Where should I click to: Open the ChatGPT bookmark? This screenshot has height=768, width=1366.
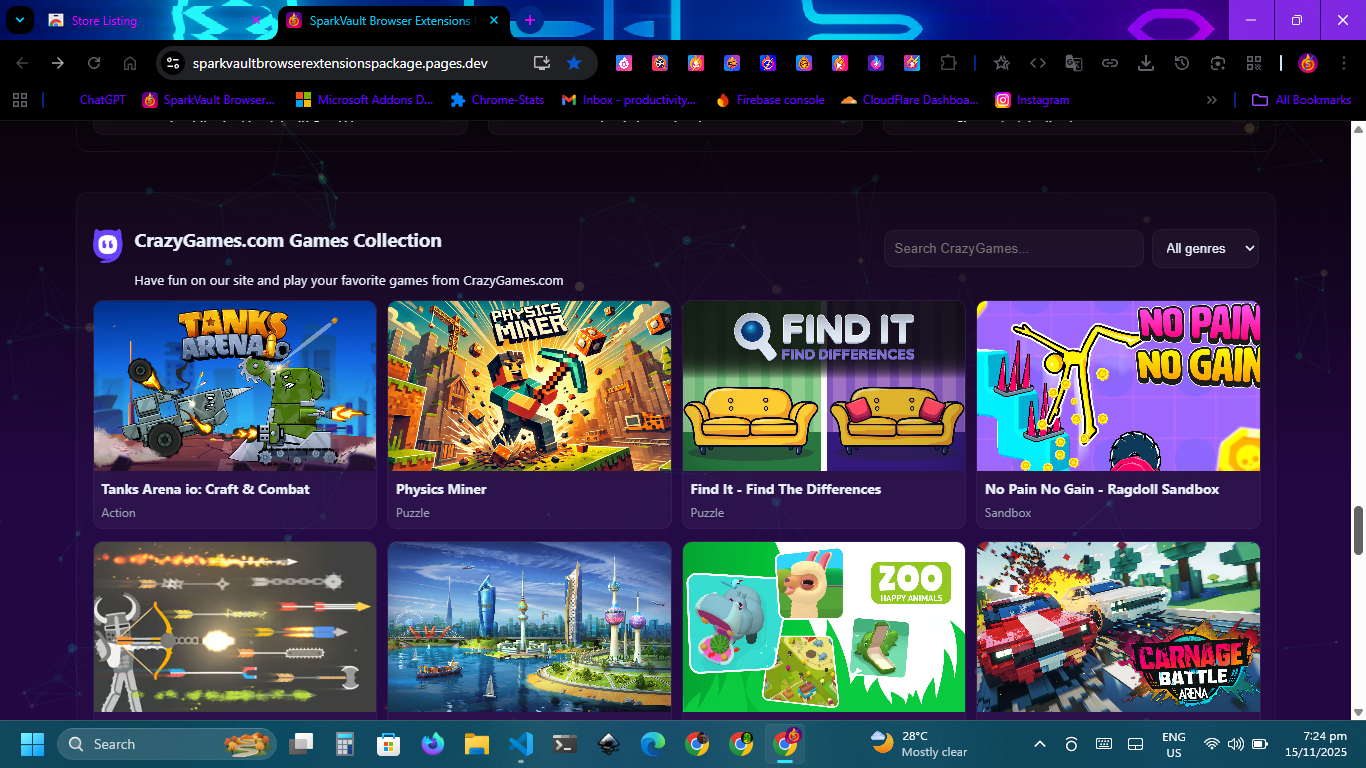[101, 100]
